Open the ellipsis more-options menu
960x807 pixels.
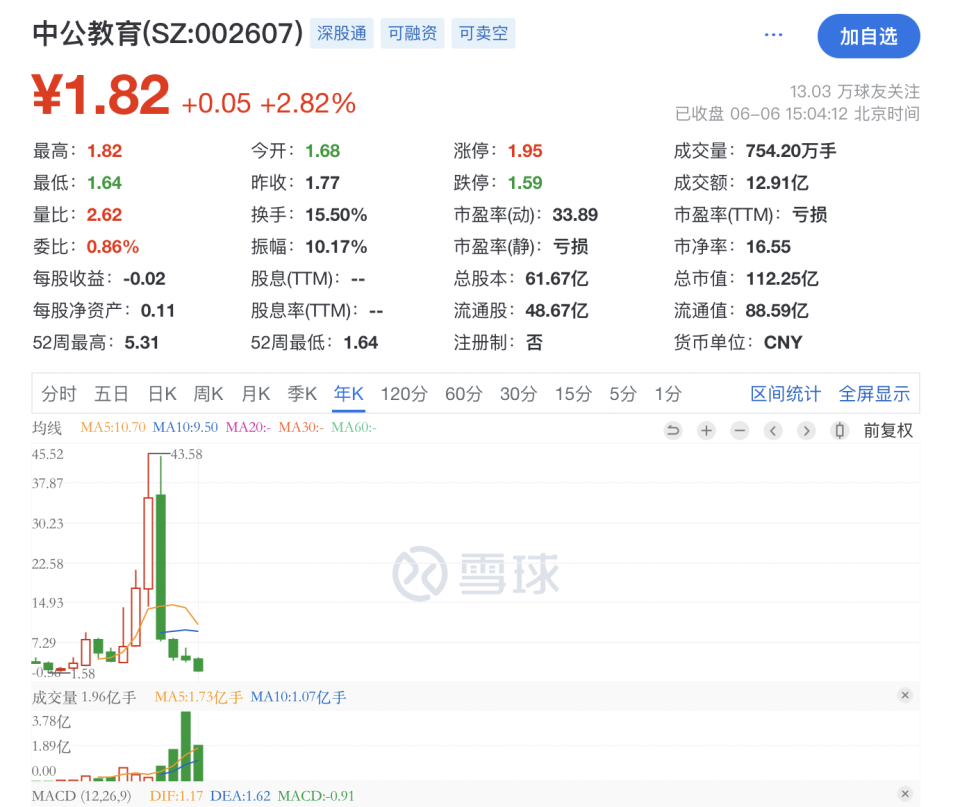[773, 33]
